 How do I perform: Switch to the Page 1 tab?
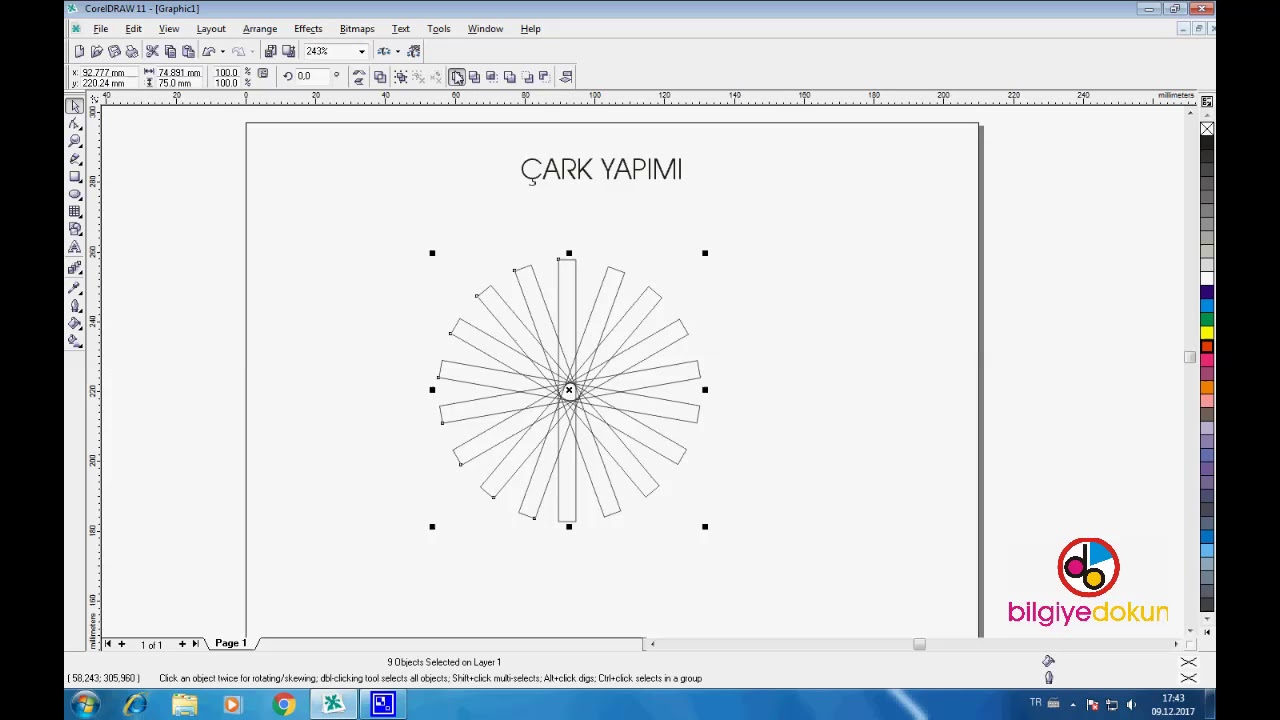[x=230, y=643]
